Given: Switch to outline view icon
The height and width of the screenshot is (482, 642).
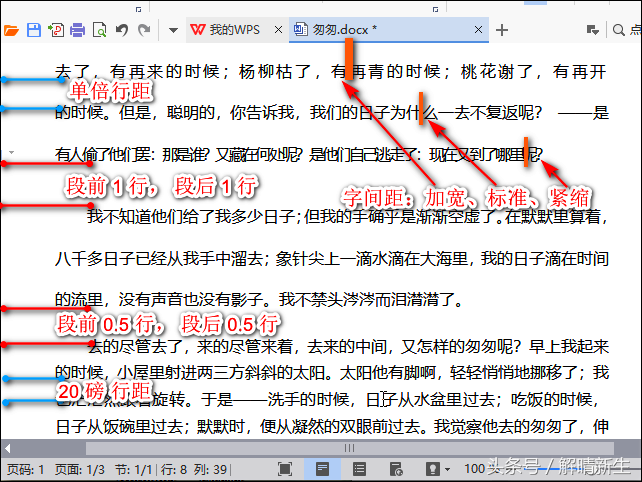Looking at the screenshot, I should pos(359,469).
